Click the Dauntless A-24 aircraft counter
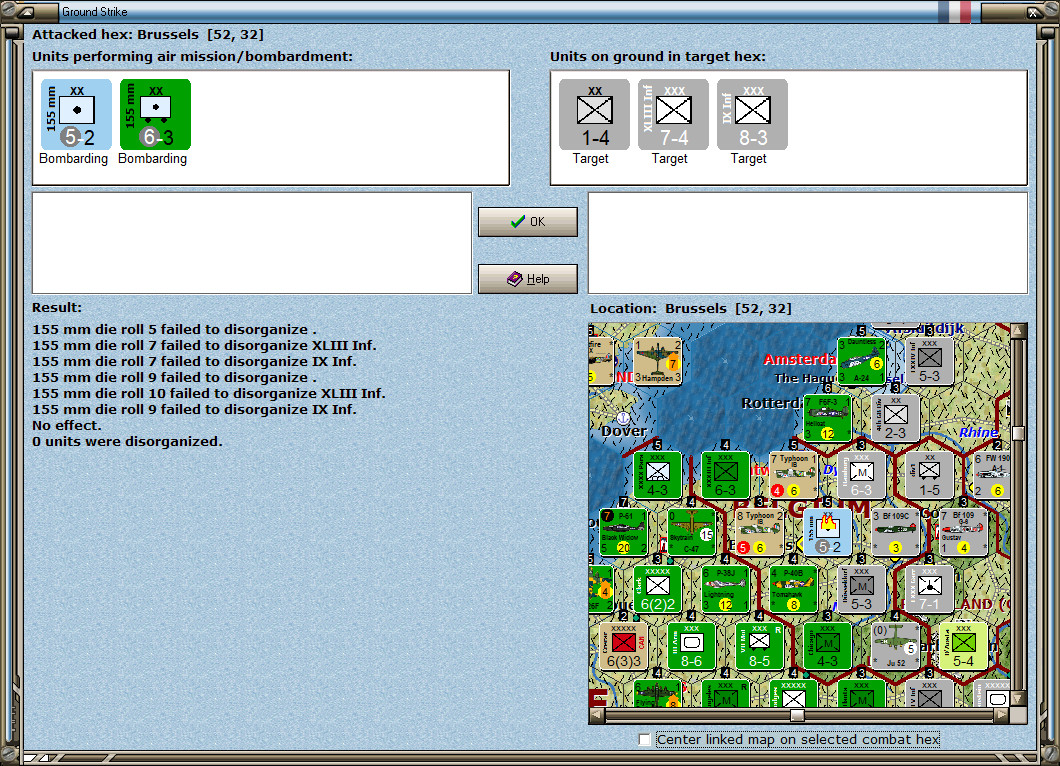Screen dimensions: 1060x766 click(x=861, y=361)
